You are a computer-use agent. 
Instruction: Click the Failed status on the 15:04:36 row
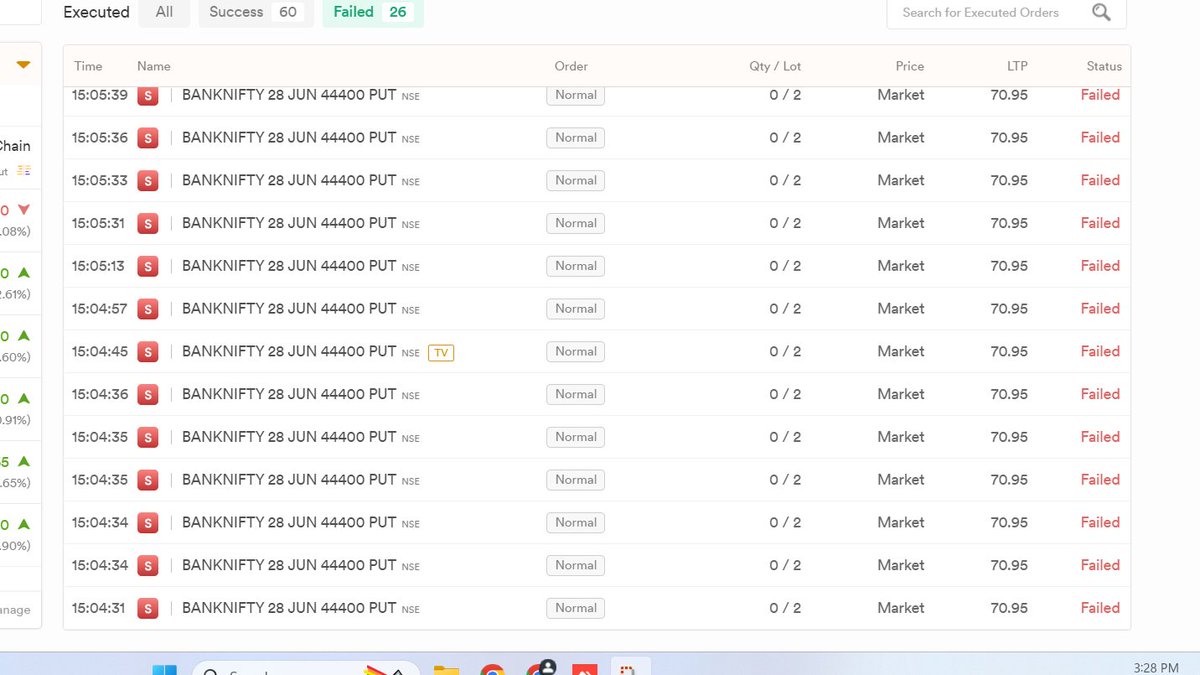pos(1100,394)
